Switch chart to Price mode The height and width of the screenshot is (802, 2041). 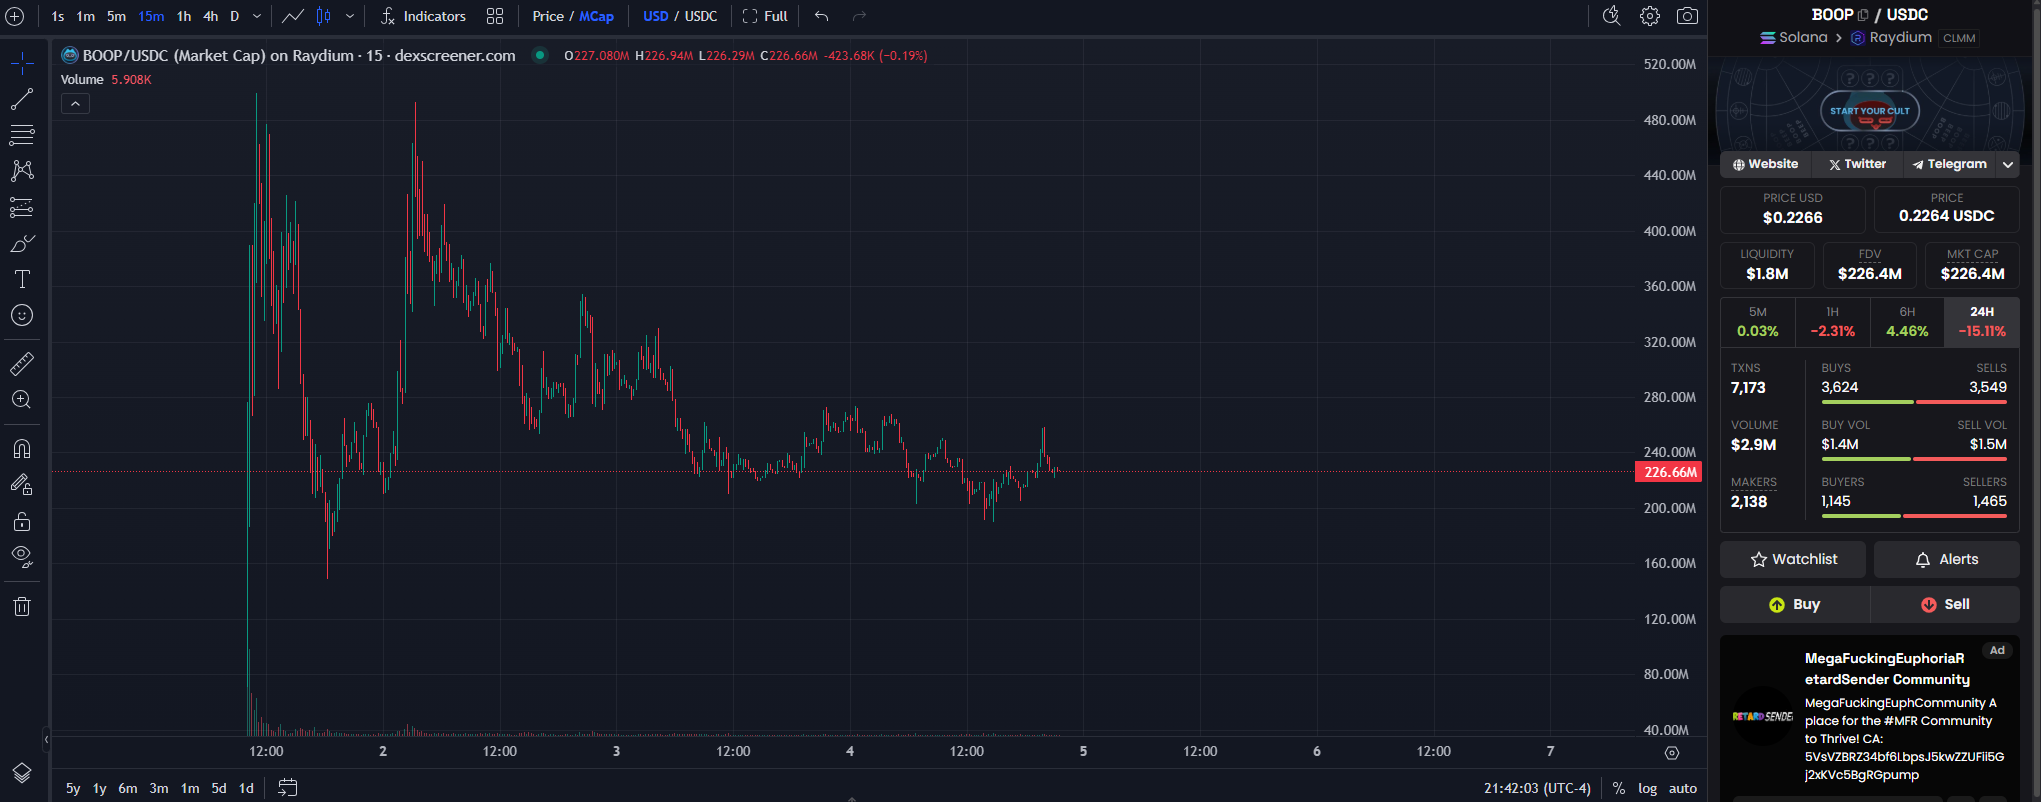coord(548,16)
